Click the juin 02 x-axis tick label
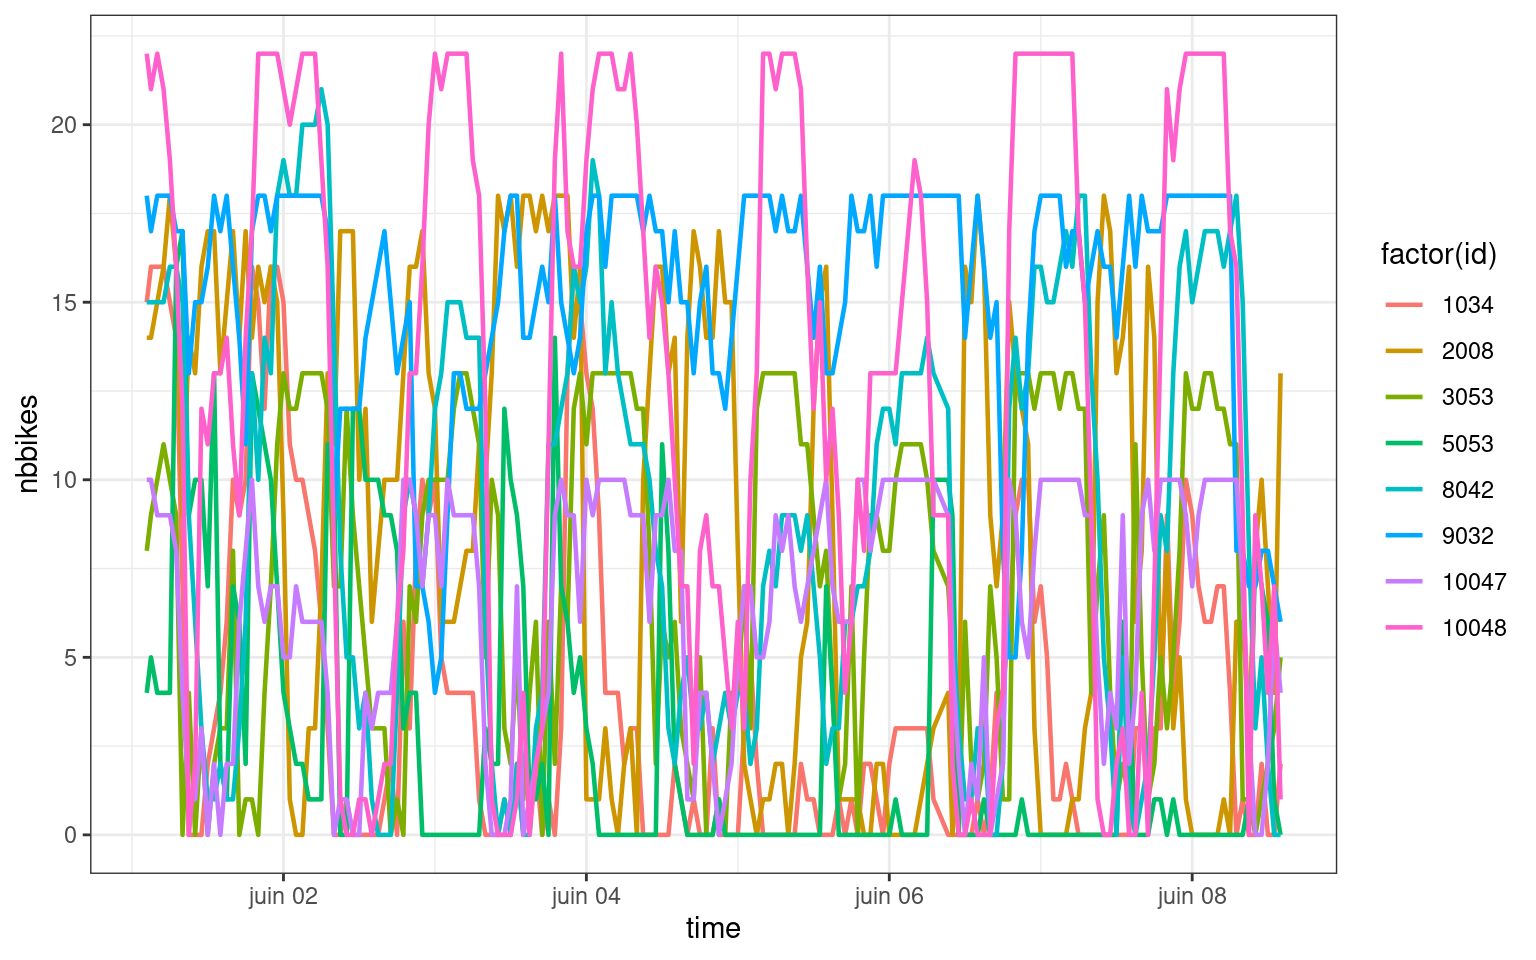This screenshot has width=1536, height=960. 283,896
